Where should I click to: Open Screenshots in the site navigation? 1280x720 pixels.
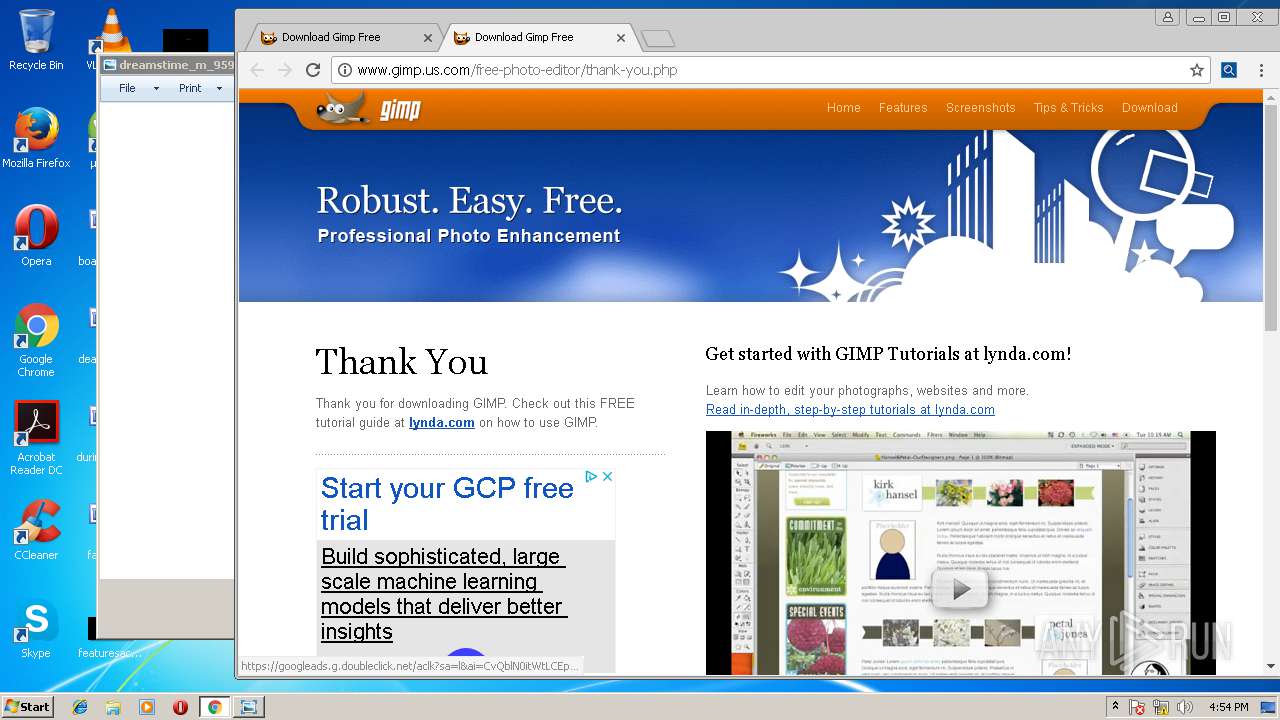click(x=980, y=108)
